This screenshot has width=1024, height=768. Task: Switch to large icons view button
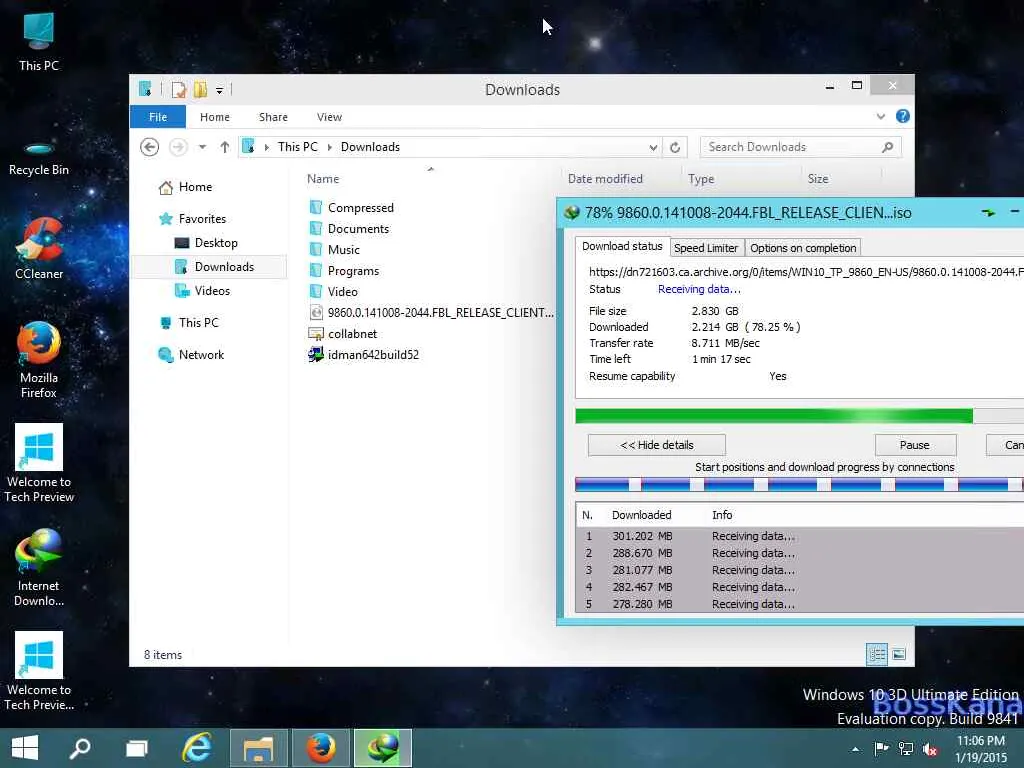(899, 655)
